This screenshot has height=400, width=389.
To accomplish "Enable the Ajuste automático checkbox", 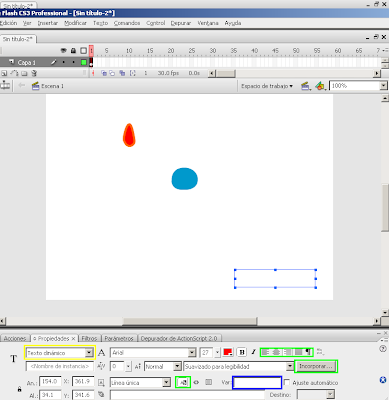I will click(287, 382).
